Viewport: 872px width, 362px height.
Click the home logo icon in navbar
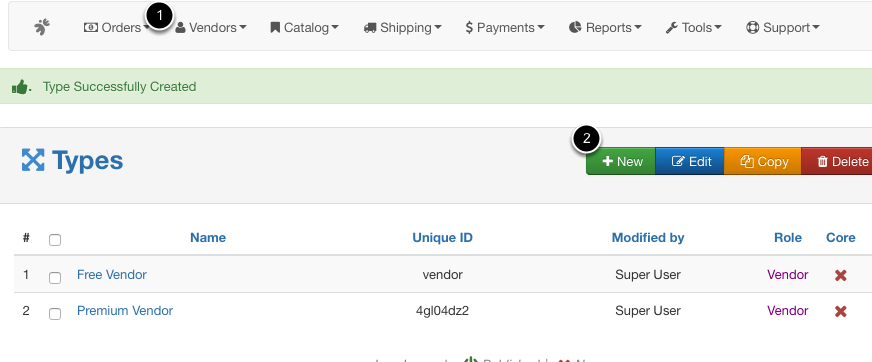42,27
